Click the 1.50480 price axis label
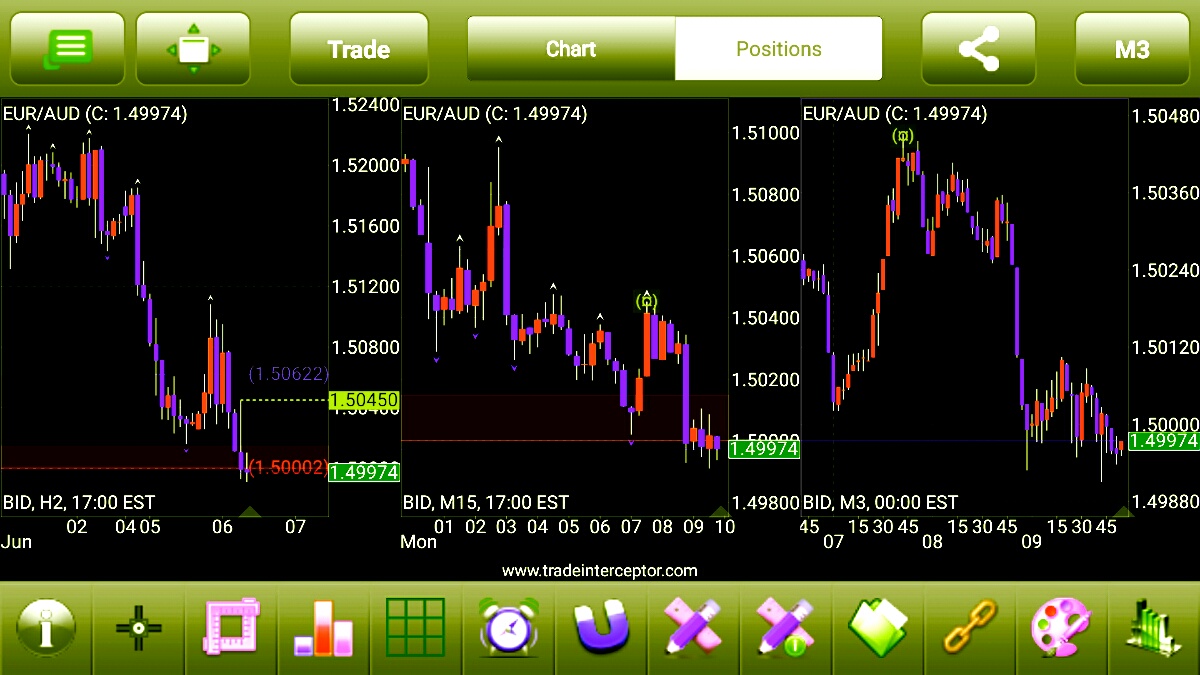The image size is (1200, 675). (1165, 116)
